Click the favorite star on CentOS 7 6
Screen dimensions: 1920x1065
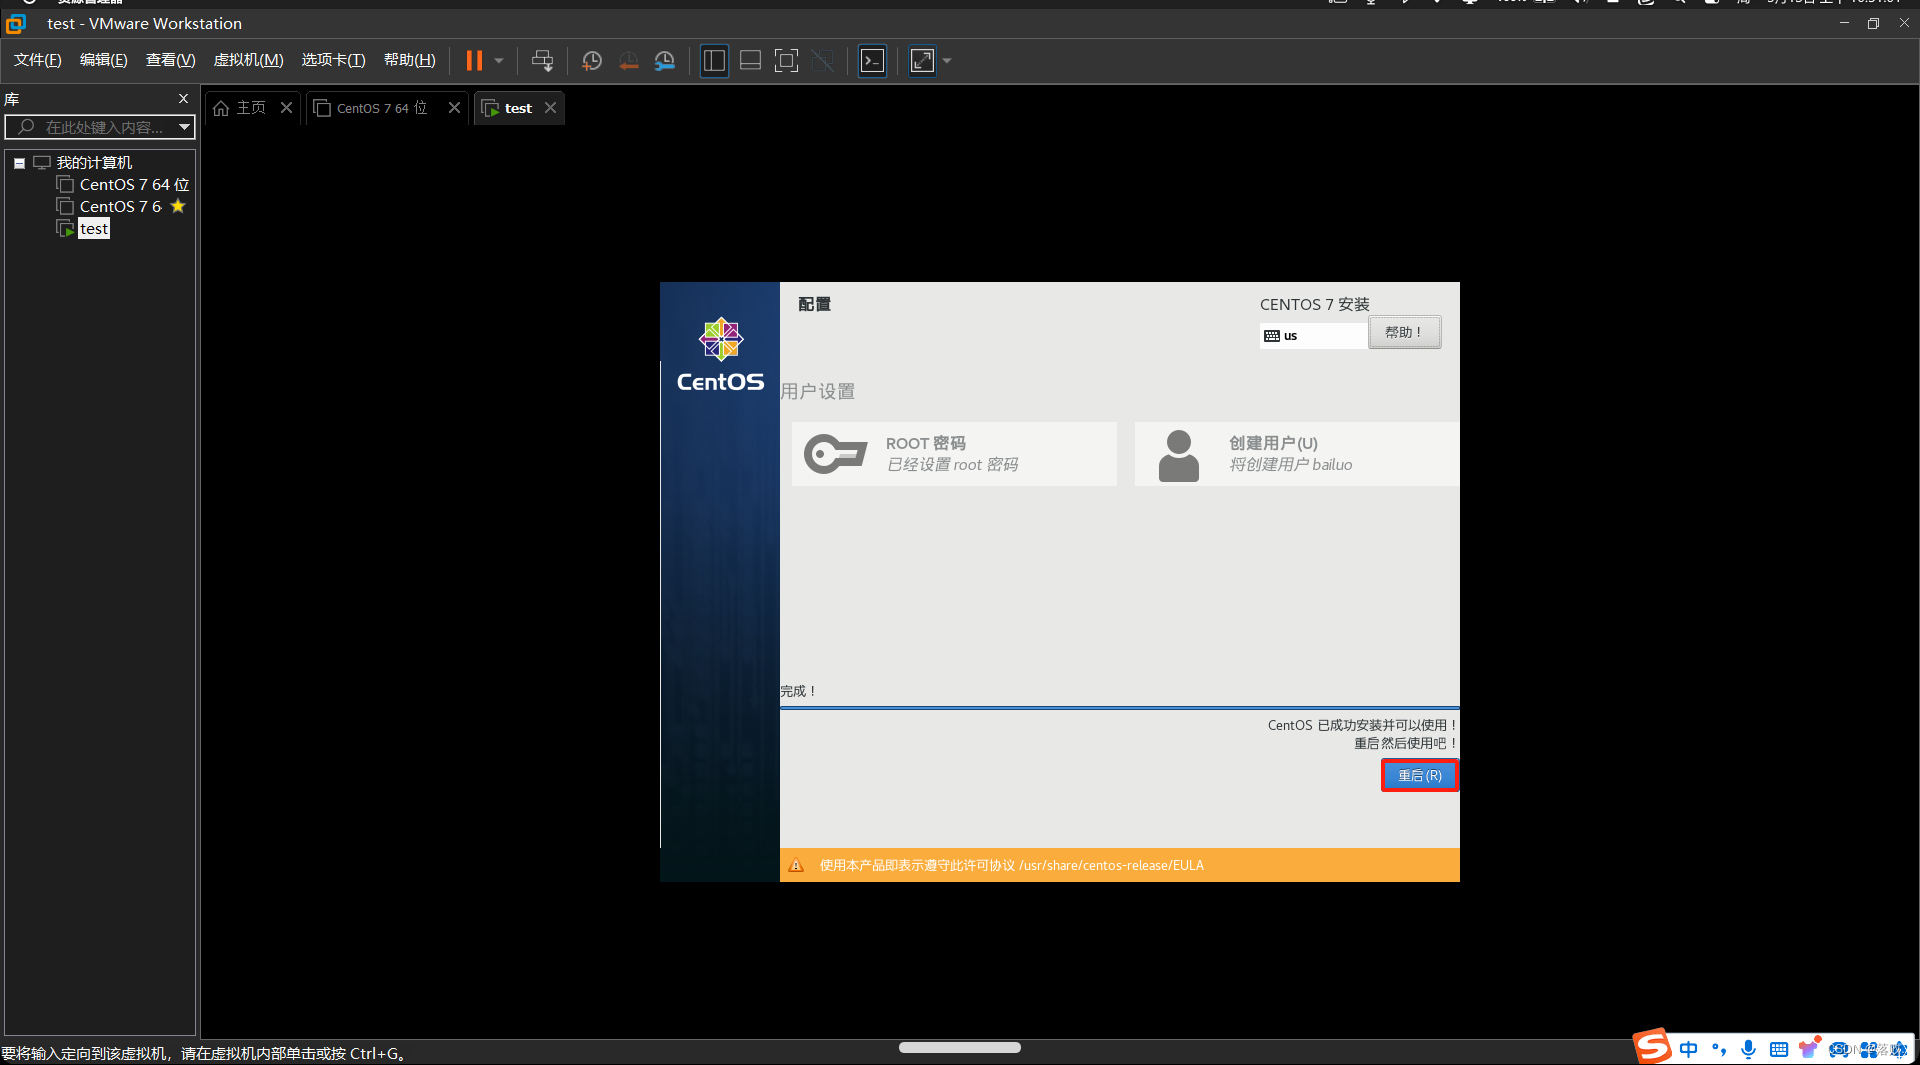pyautogui.click(x=178, y=206)
